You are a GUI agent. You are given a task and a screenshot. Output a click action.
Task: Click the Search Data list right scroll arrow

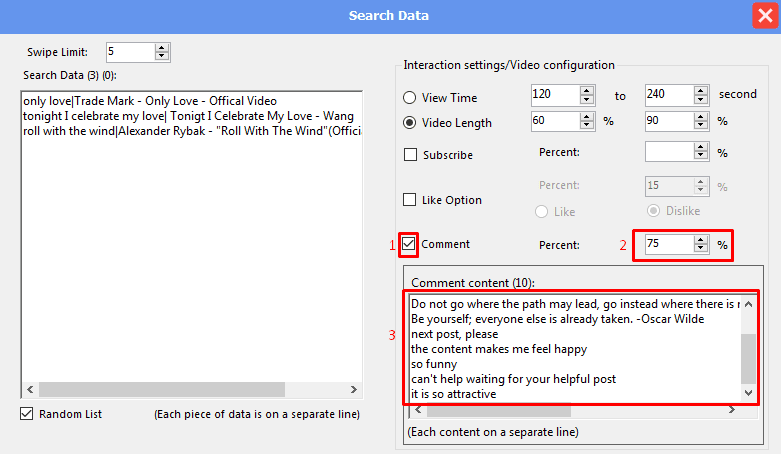[x=354, y=389]
